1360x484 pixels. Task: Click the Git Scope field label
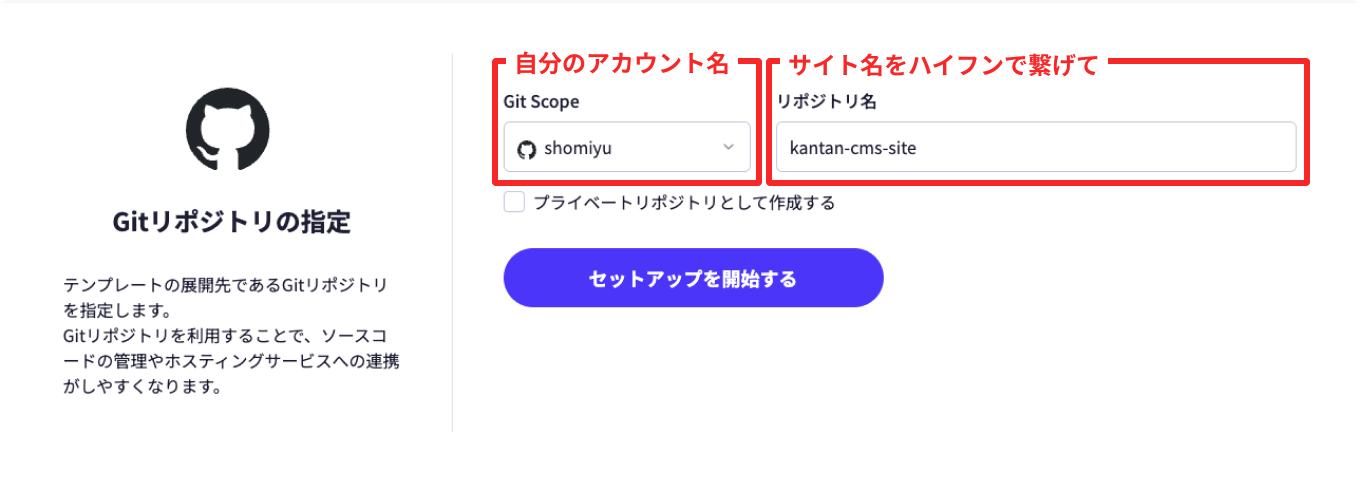coord(541,101)
